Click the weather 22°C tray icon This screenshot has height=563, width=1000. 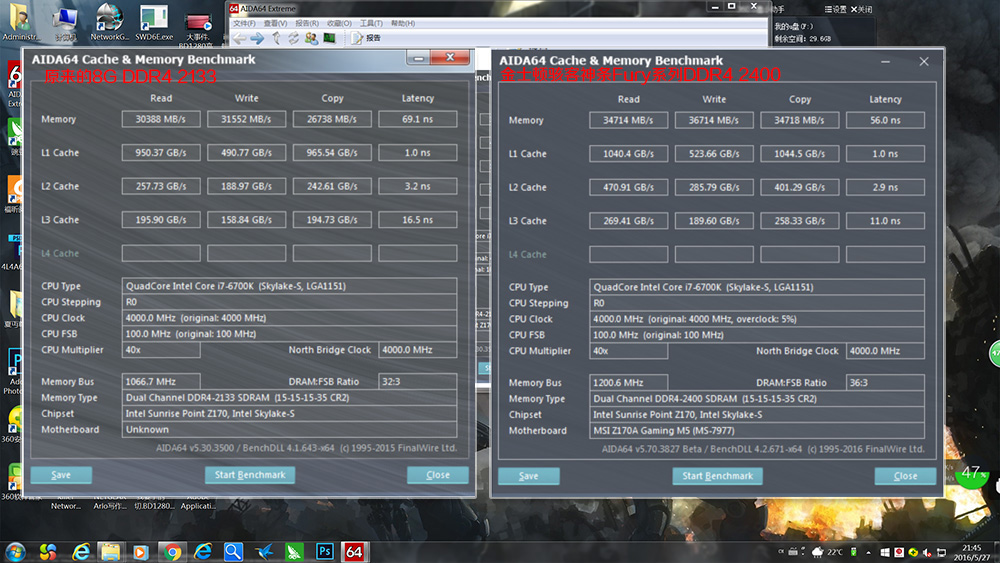click(x=827, y=552)
